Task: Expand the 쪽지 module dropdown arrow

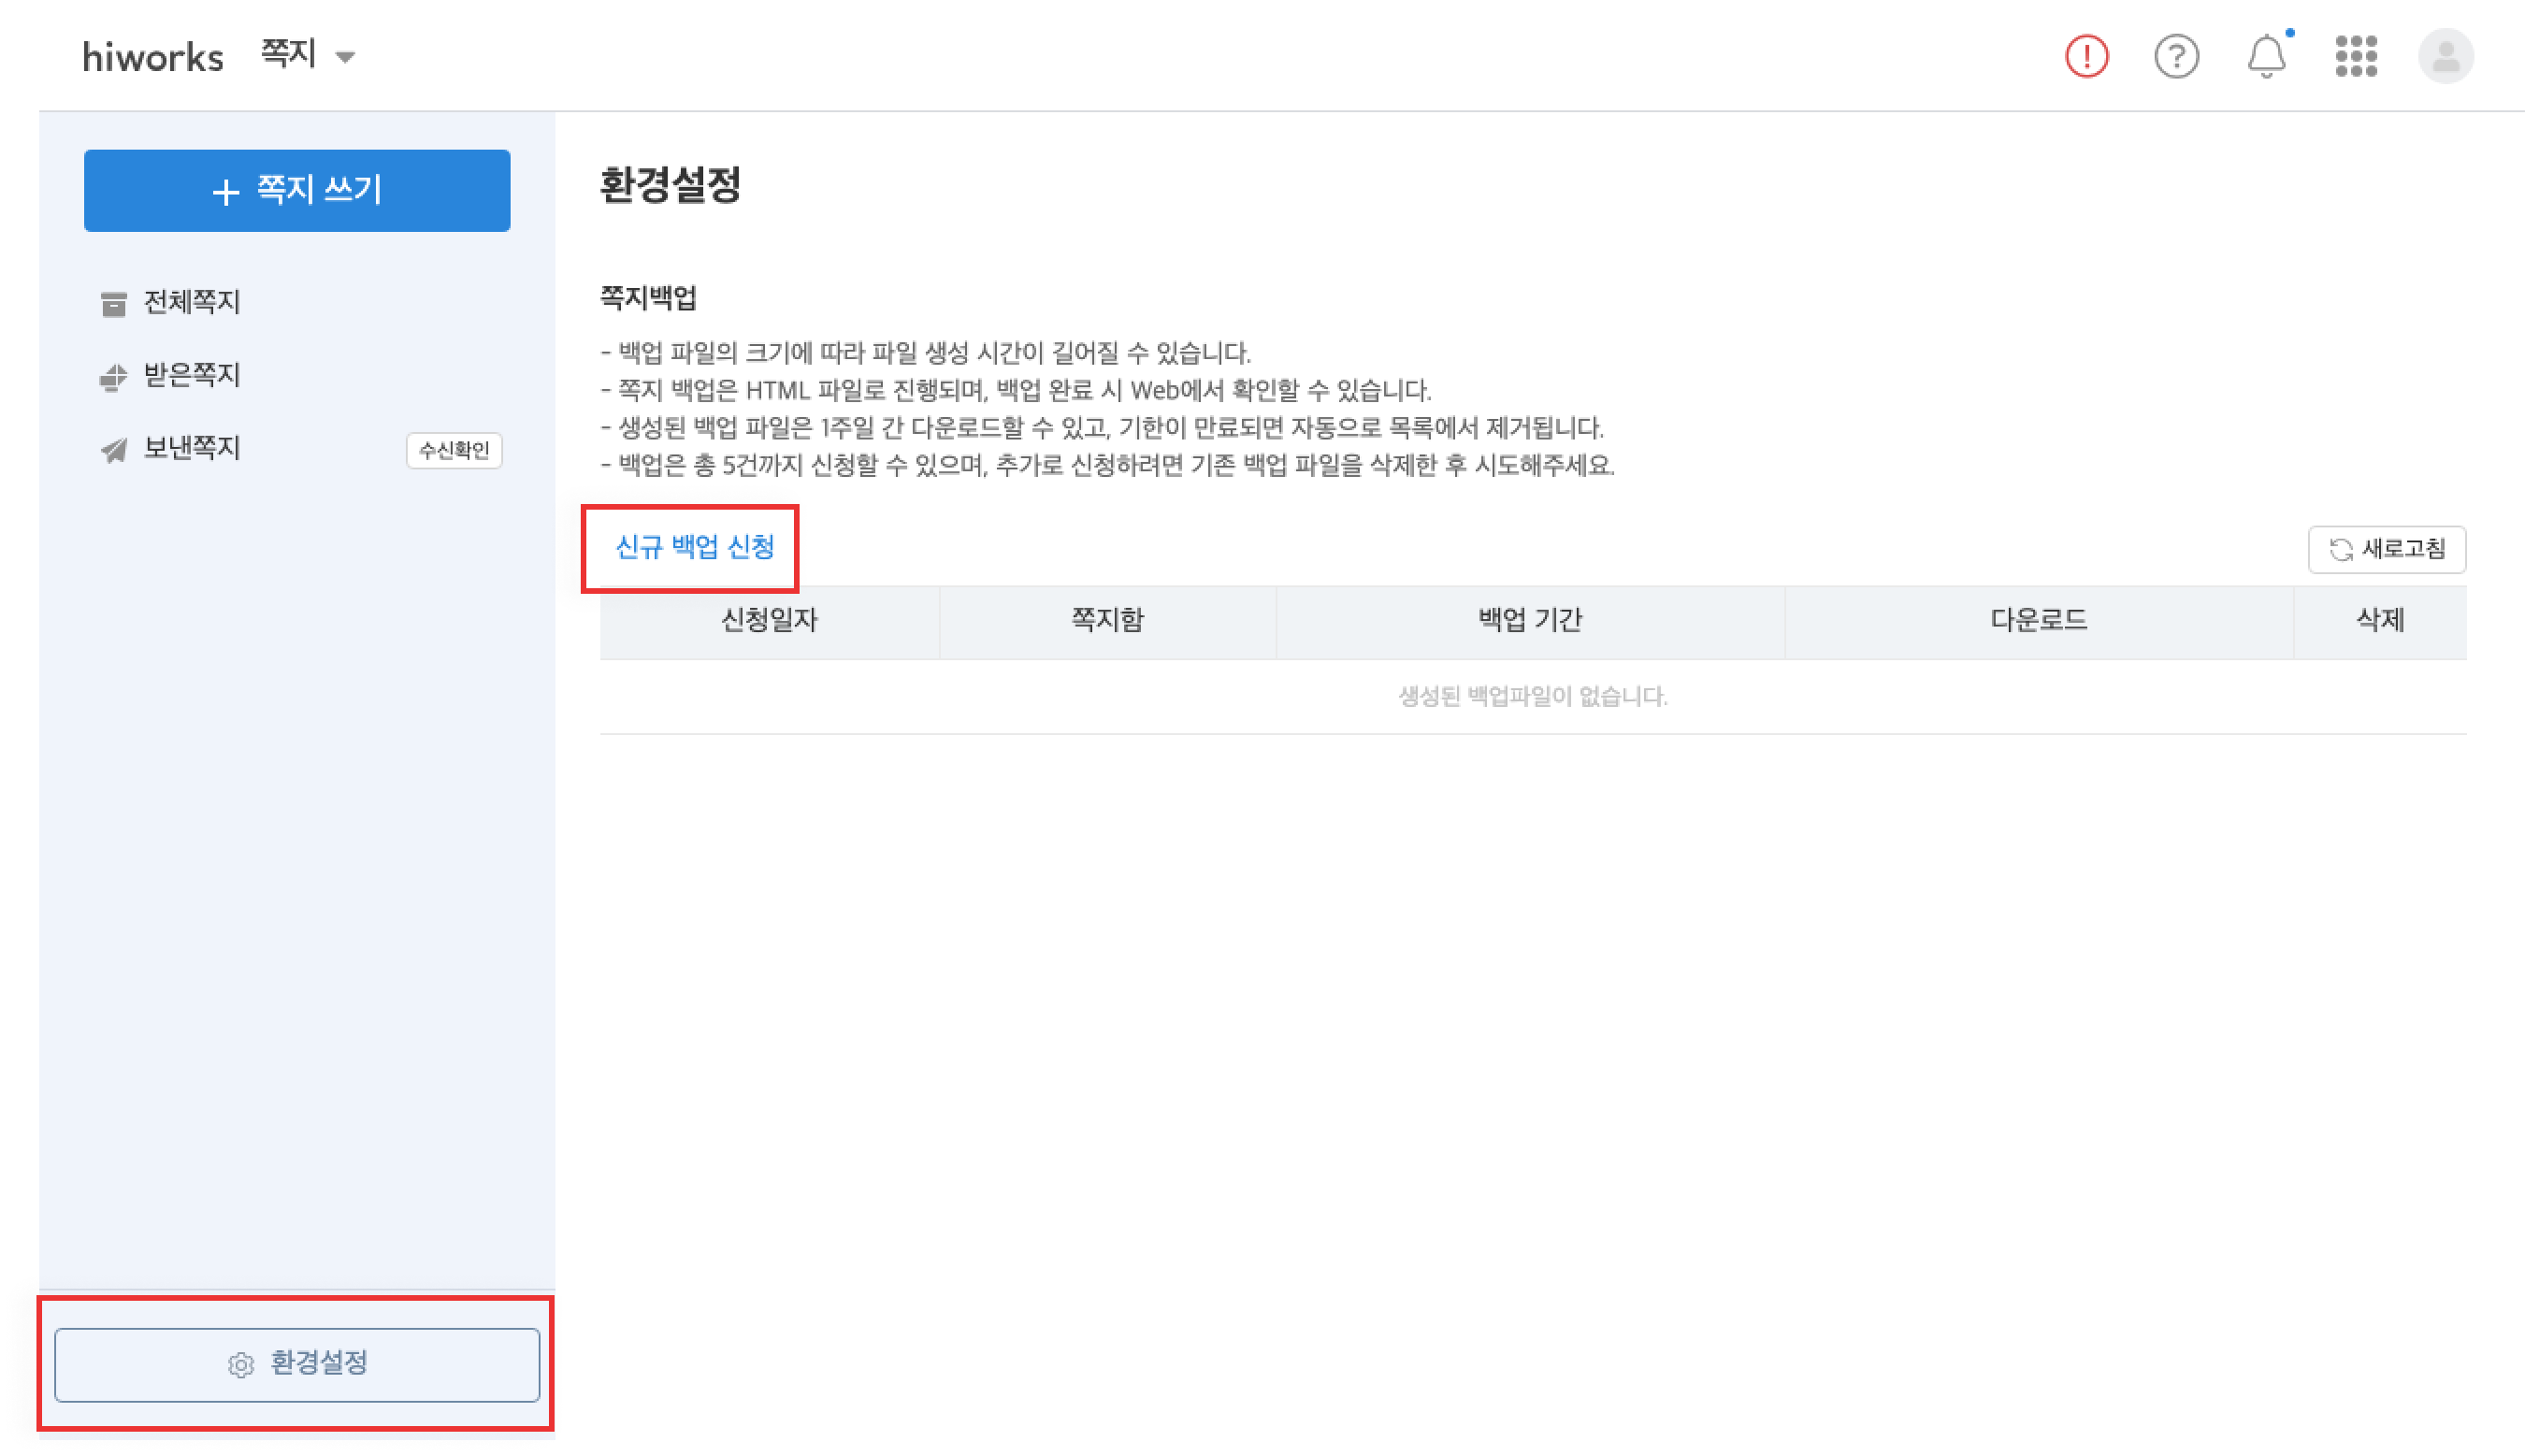Action: [345, 57]
